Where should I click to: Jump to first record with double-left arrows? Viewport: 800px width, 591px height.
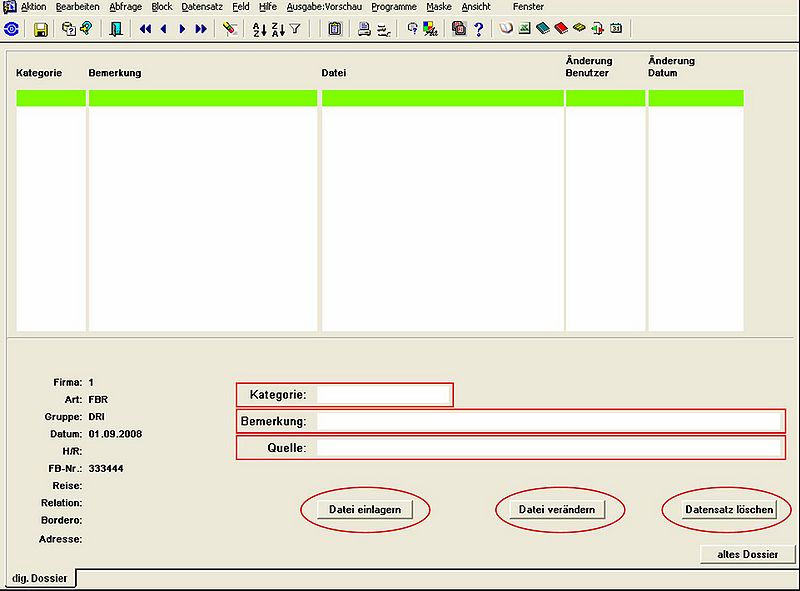(x=145, y=29)
